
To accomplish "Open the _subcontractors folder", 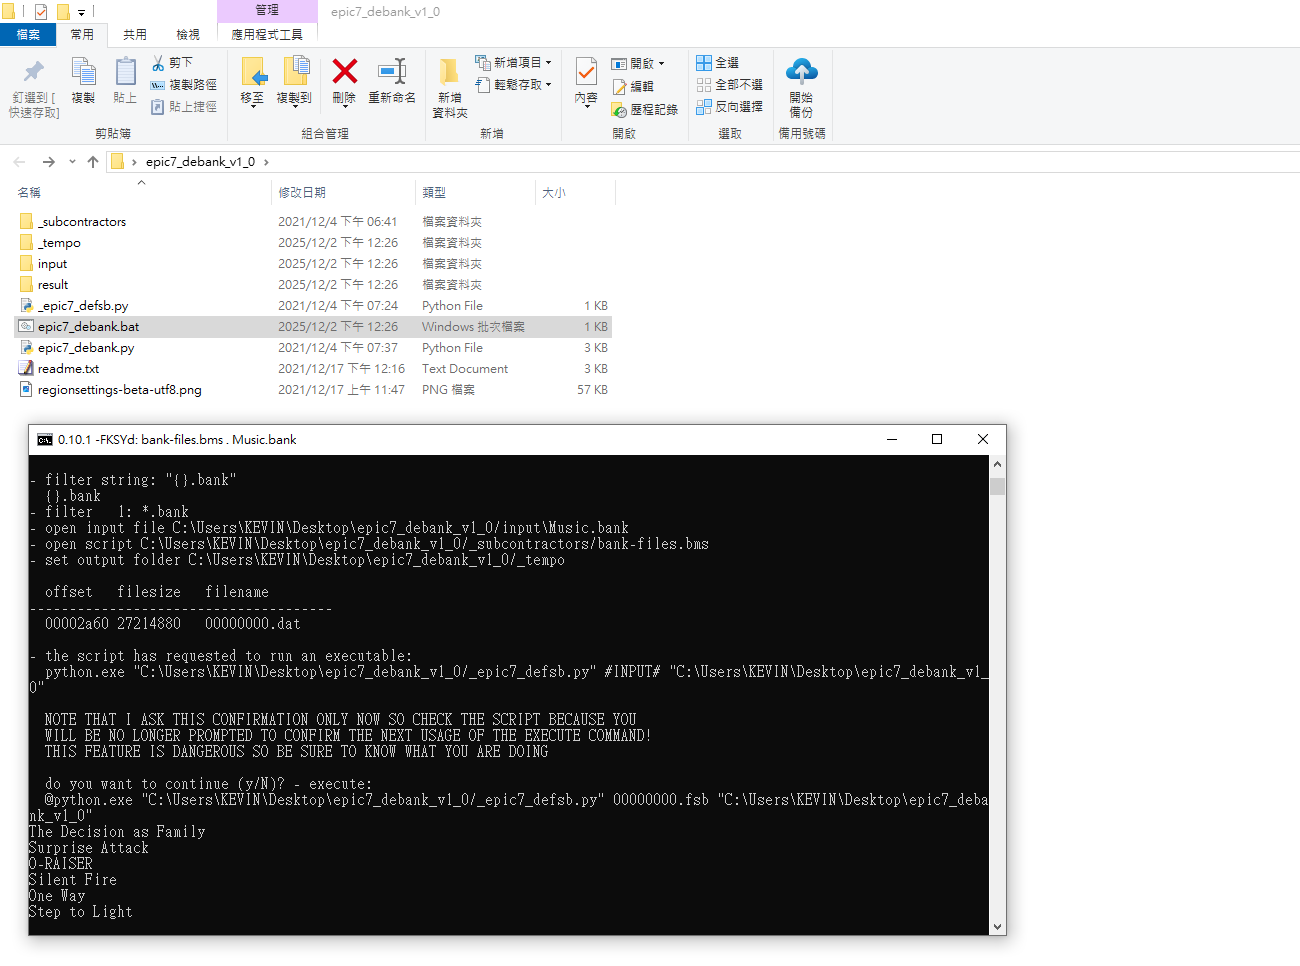I will pos(82,221).
